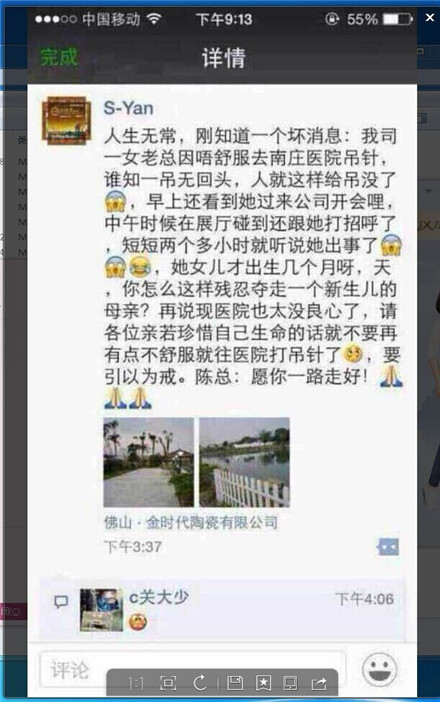Add image to favorites with star icon
440x702 pixels.
click(x=263, y=683)
